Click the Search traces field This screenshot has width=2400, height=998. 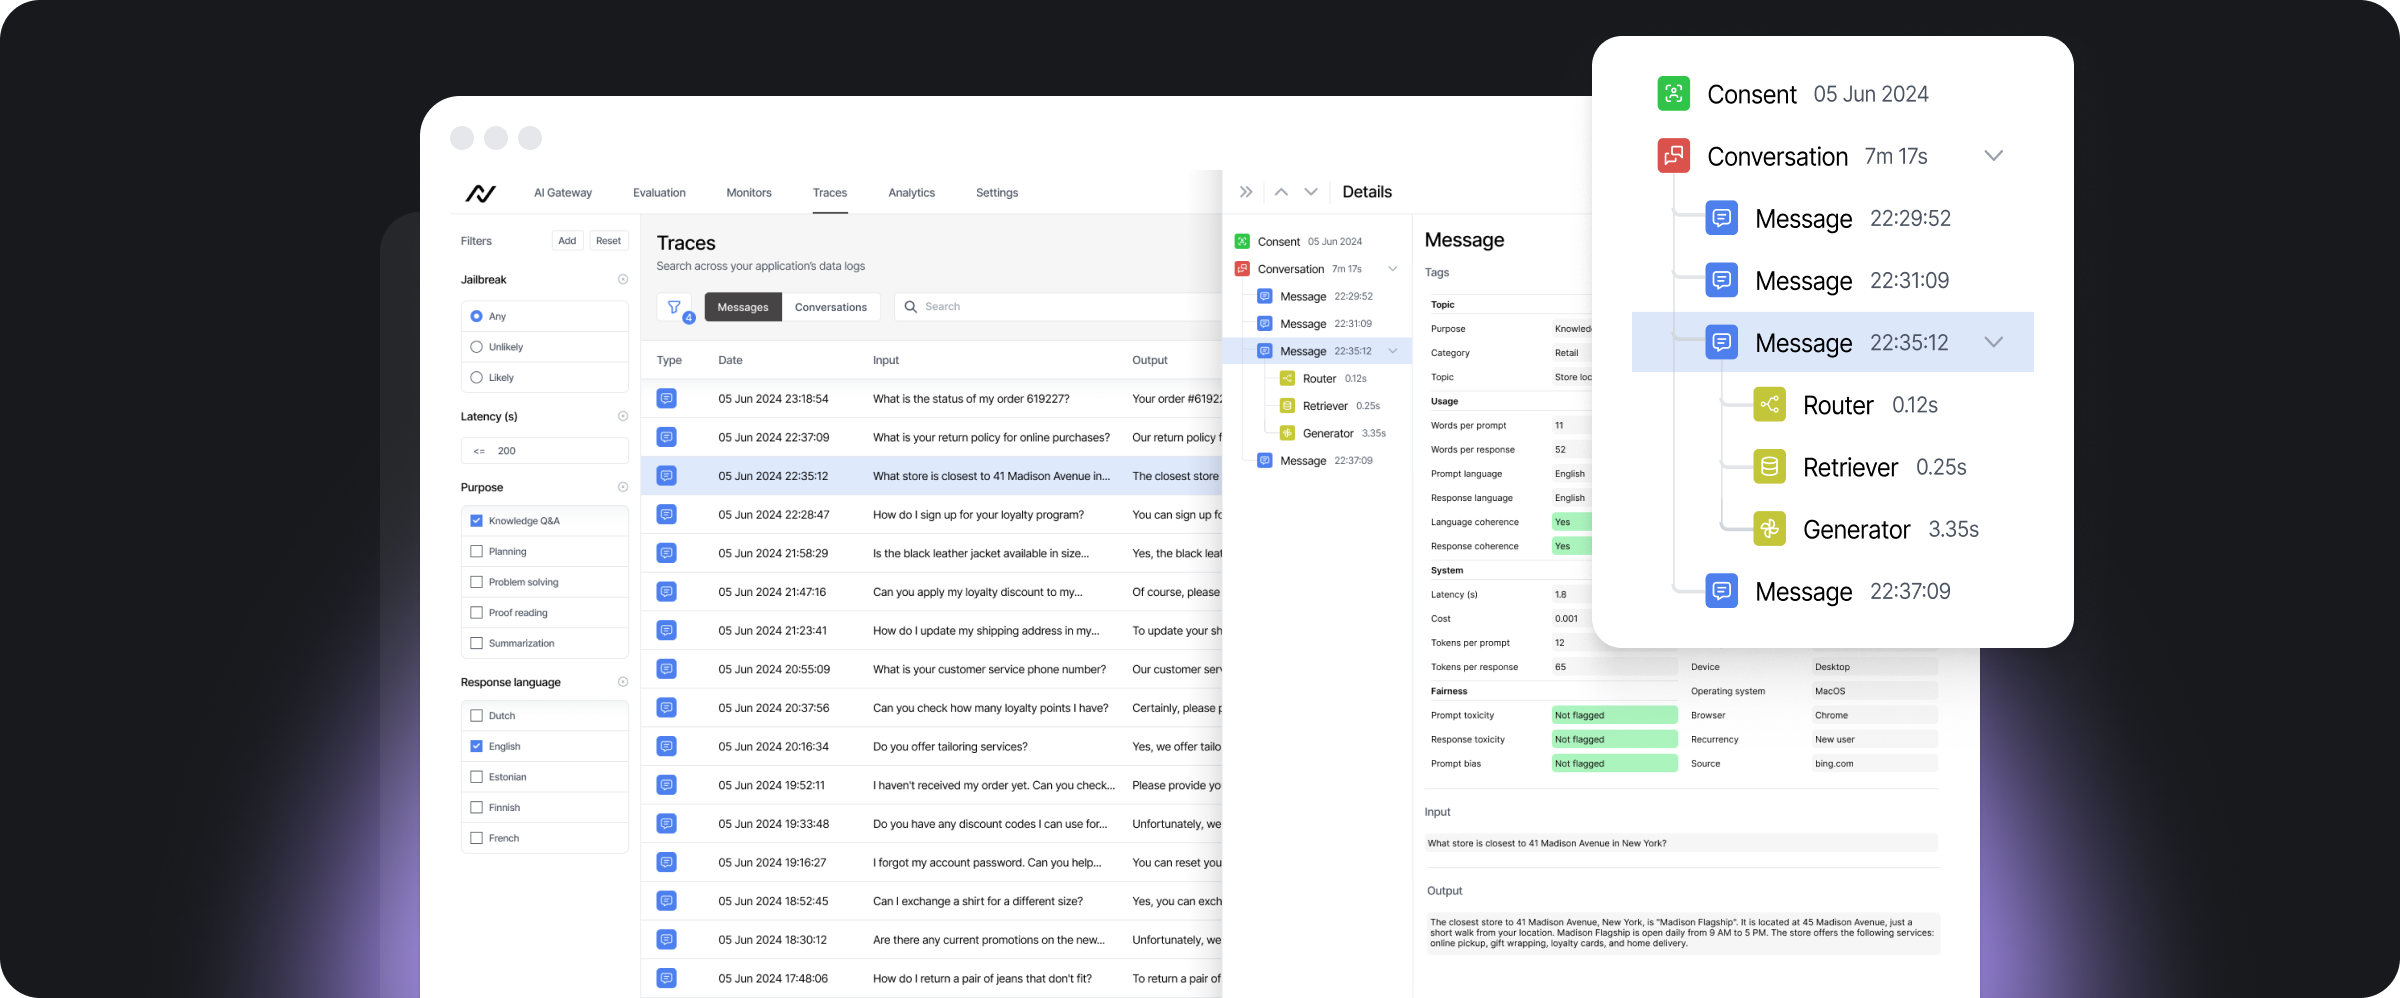point(1058,307)
